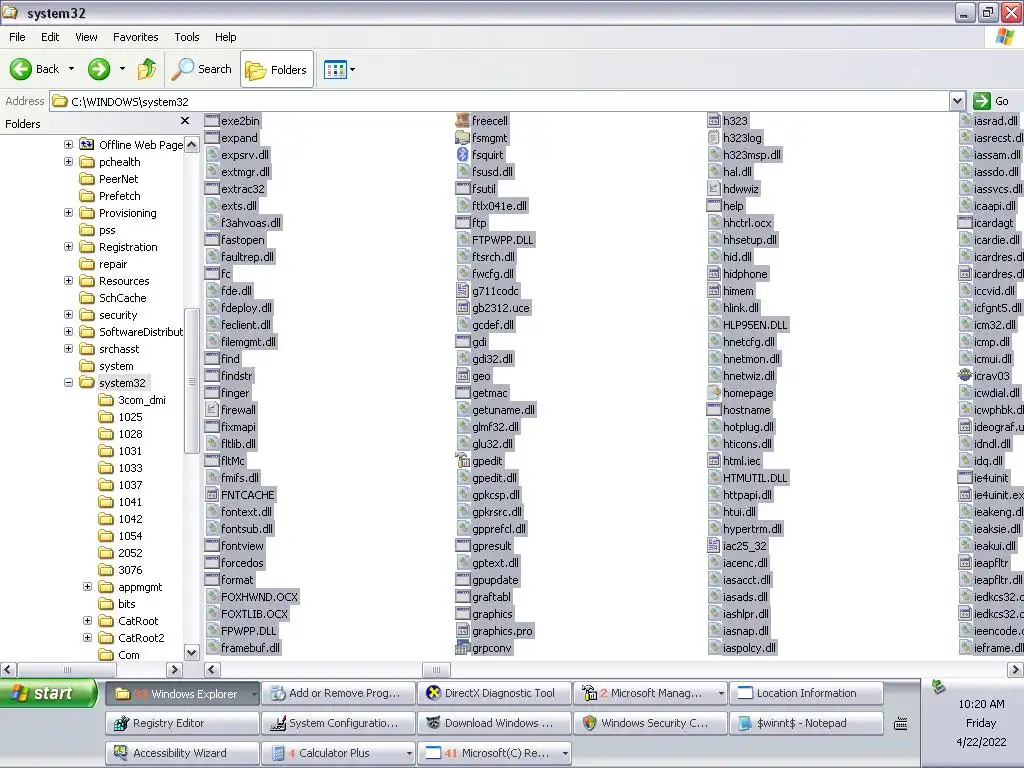Open the Tools menu

(x=187, y=37)
